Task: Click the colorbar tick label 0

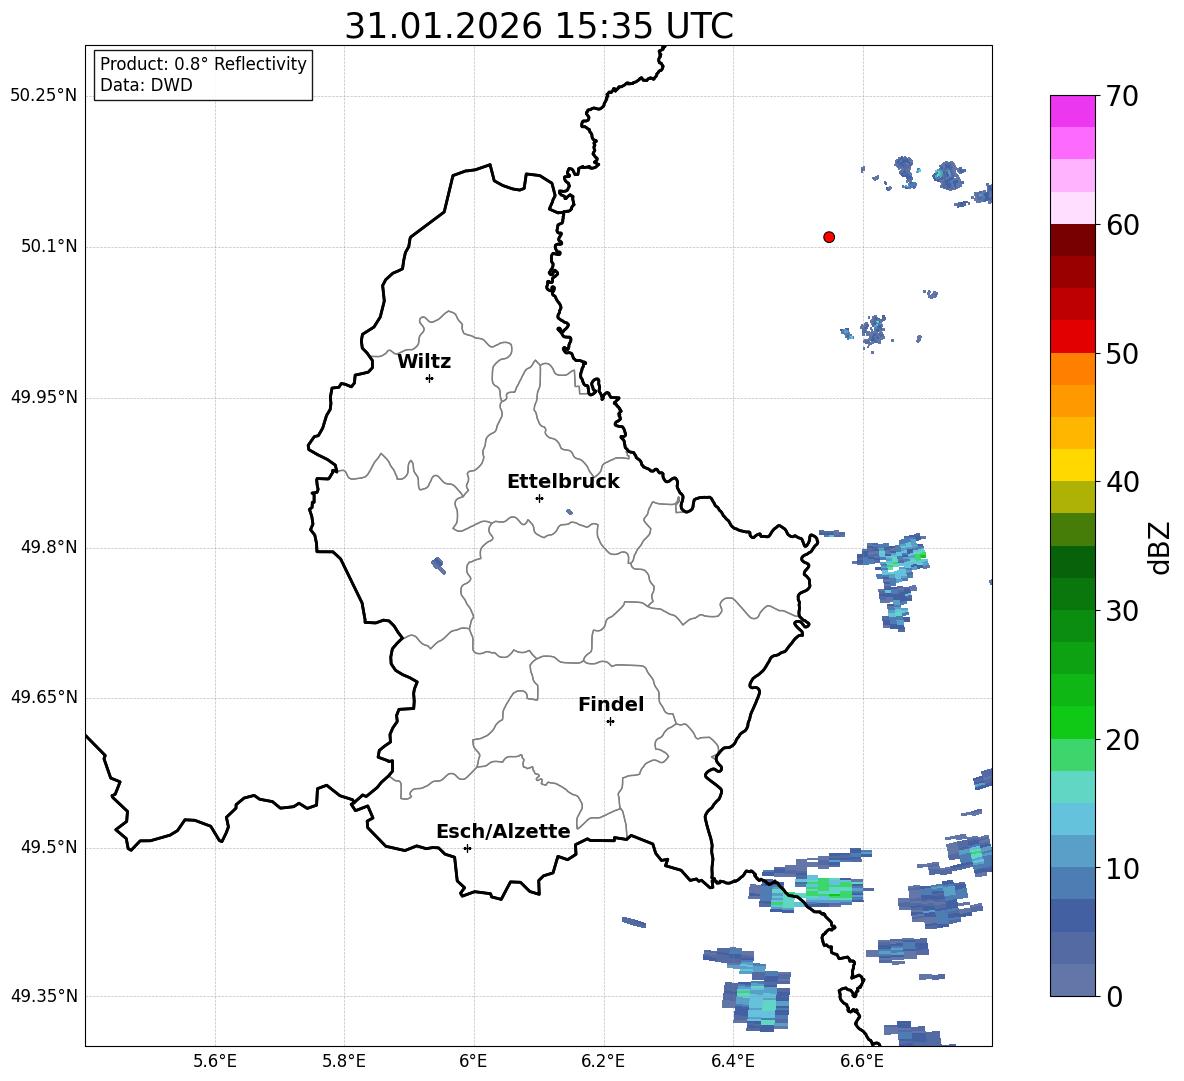Action: (1115, 997)
